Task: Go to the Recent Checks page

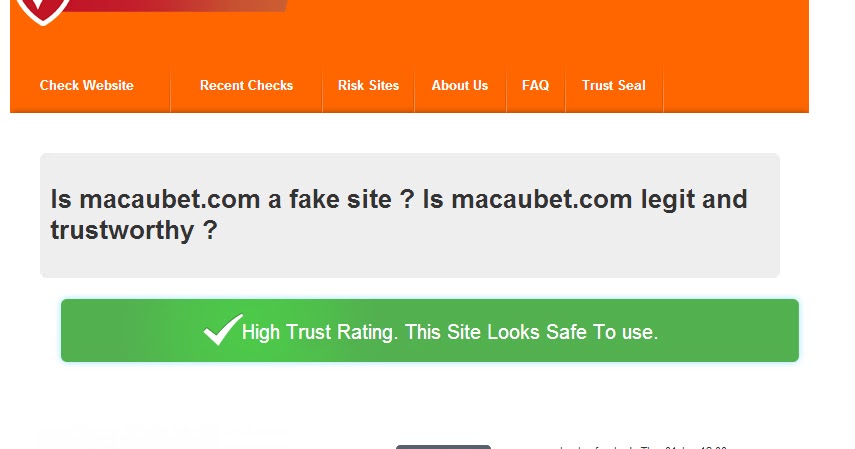Action: click(246, 86)
